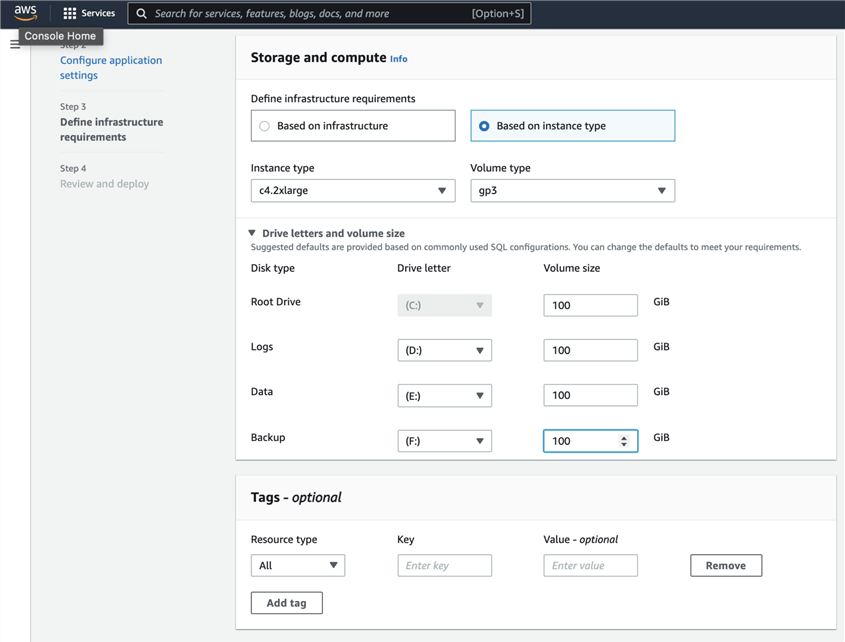Open Backup drive letter (F:) dropdown

pos(444,441)
